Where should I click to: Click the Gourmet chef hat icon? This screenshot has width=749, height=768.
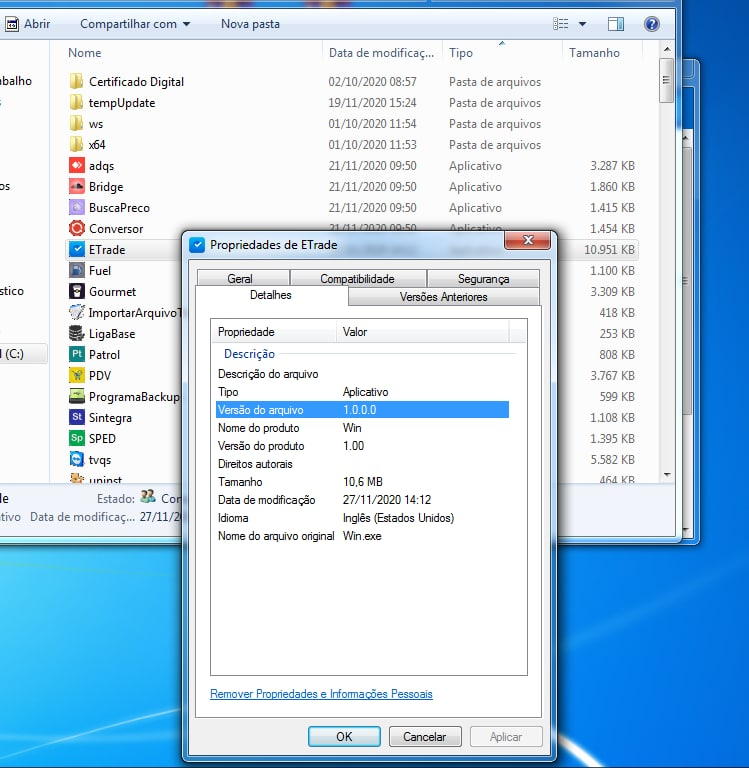pyautogui.click(x=76, y=292)
